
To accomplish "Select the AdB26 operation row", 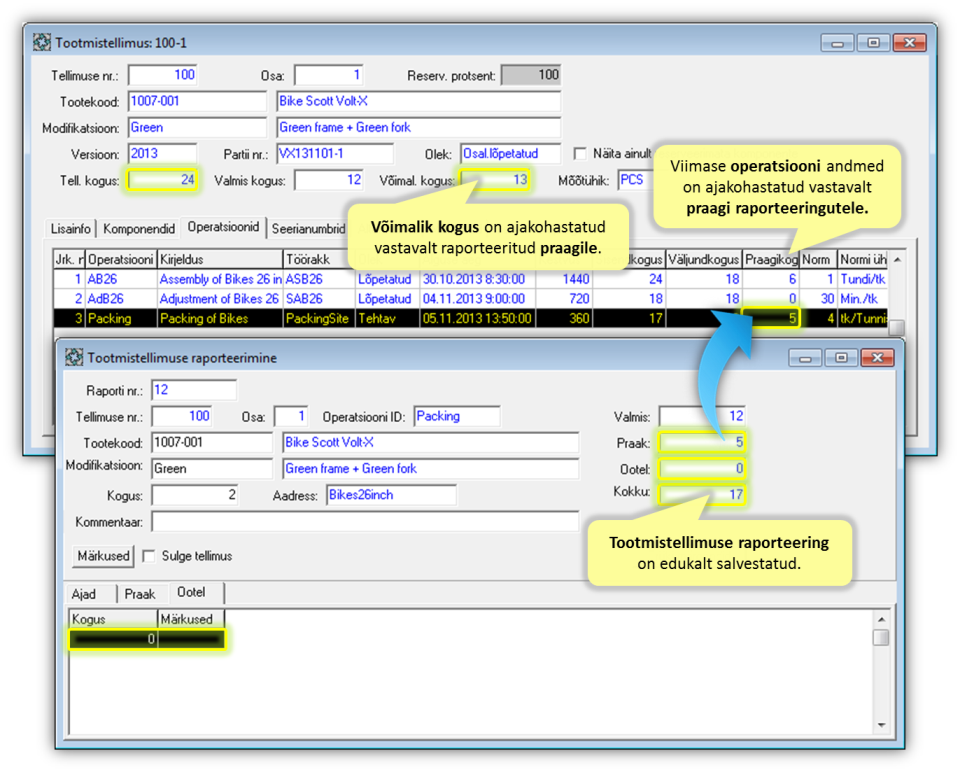I will pyautogui.click(x=470, y=299).
